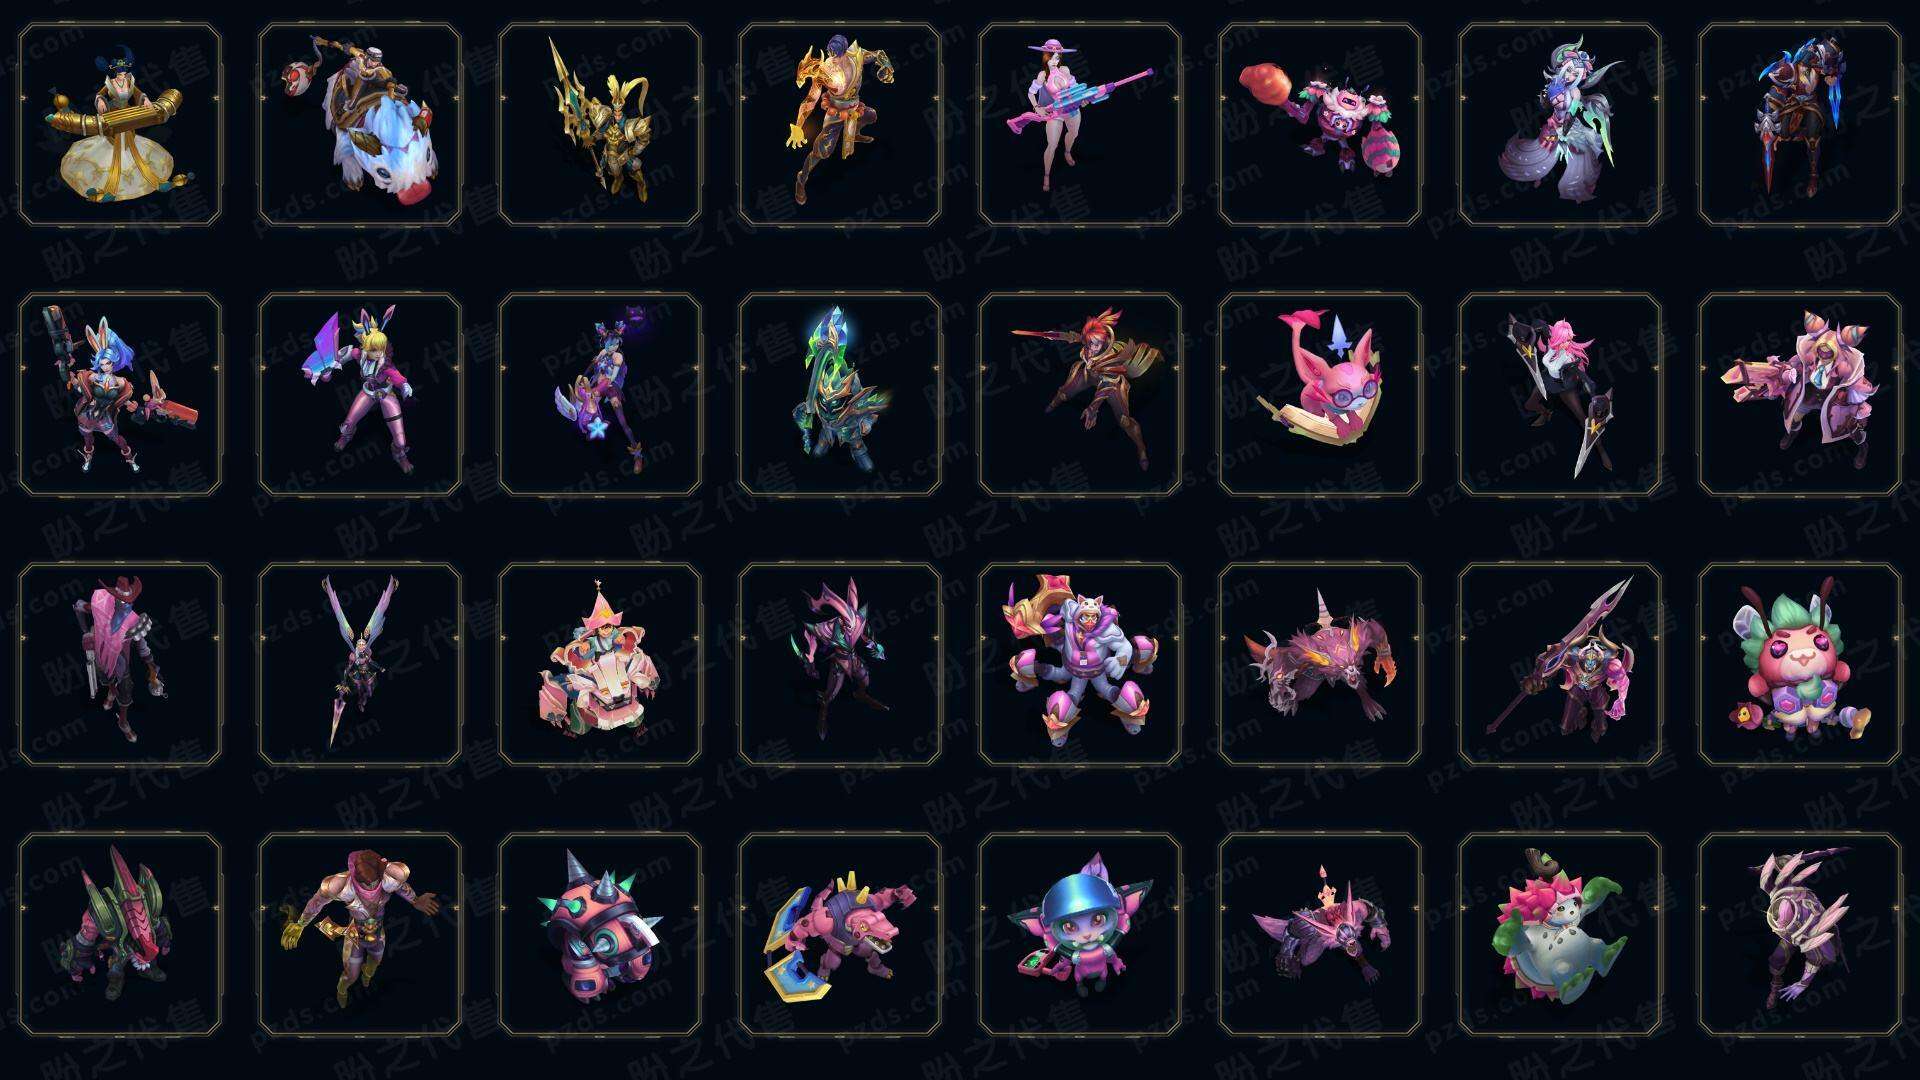The width and height of the screenshot is (1920, 1080).
Task: Select the spiked pink round robot skin
Action: click(x=600, y=934)
